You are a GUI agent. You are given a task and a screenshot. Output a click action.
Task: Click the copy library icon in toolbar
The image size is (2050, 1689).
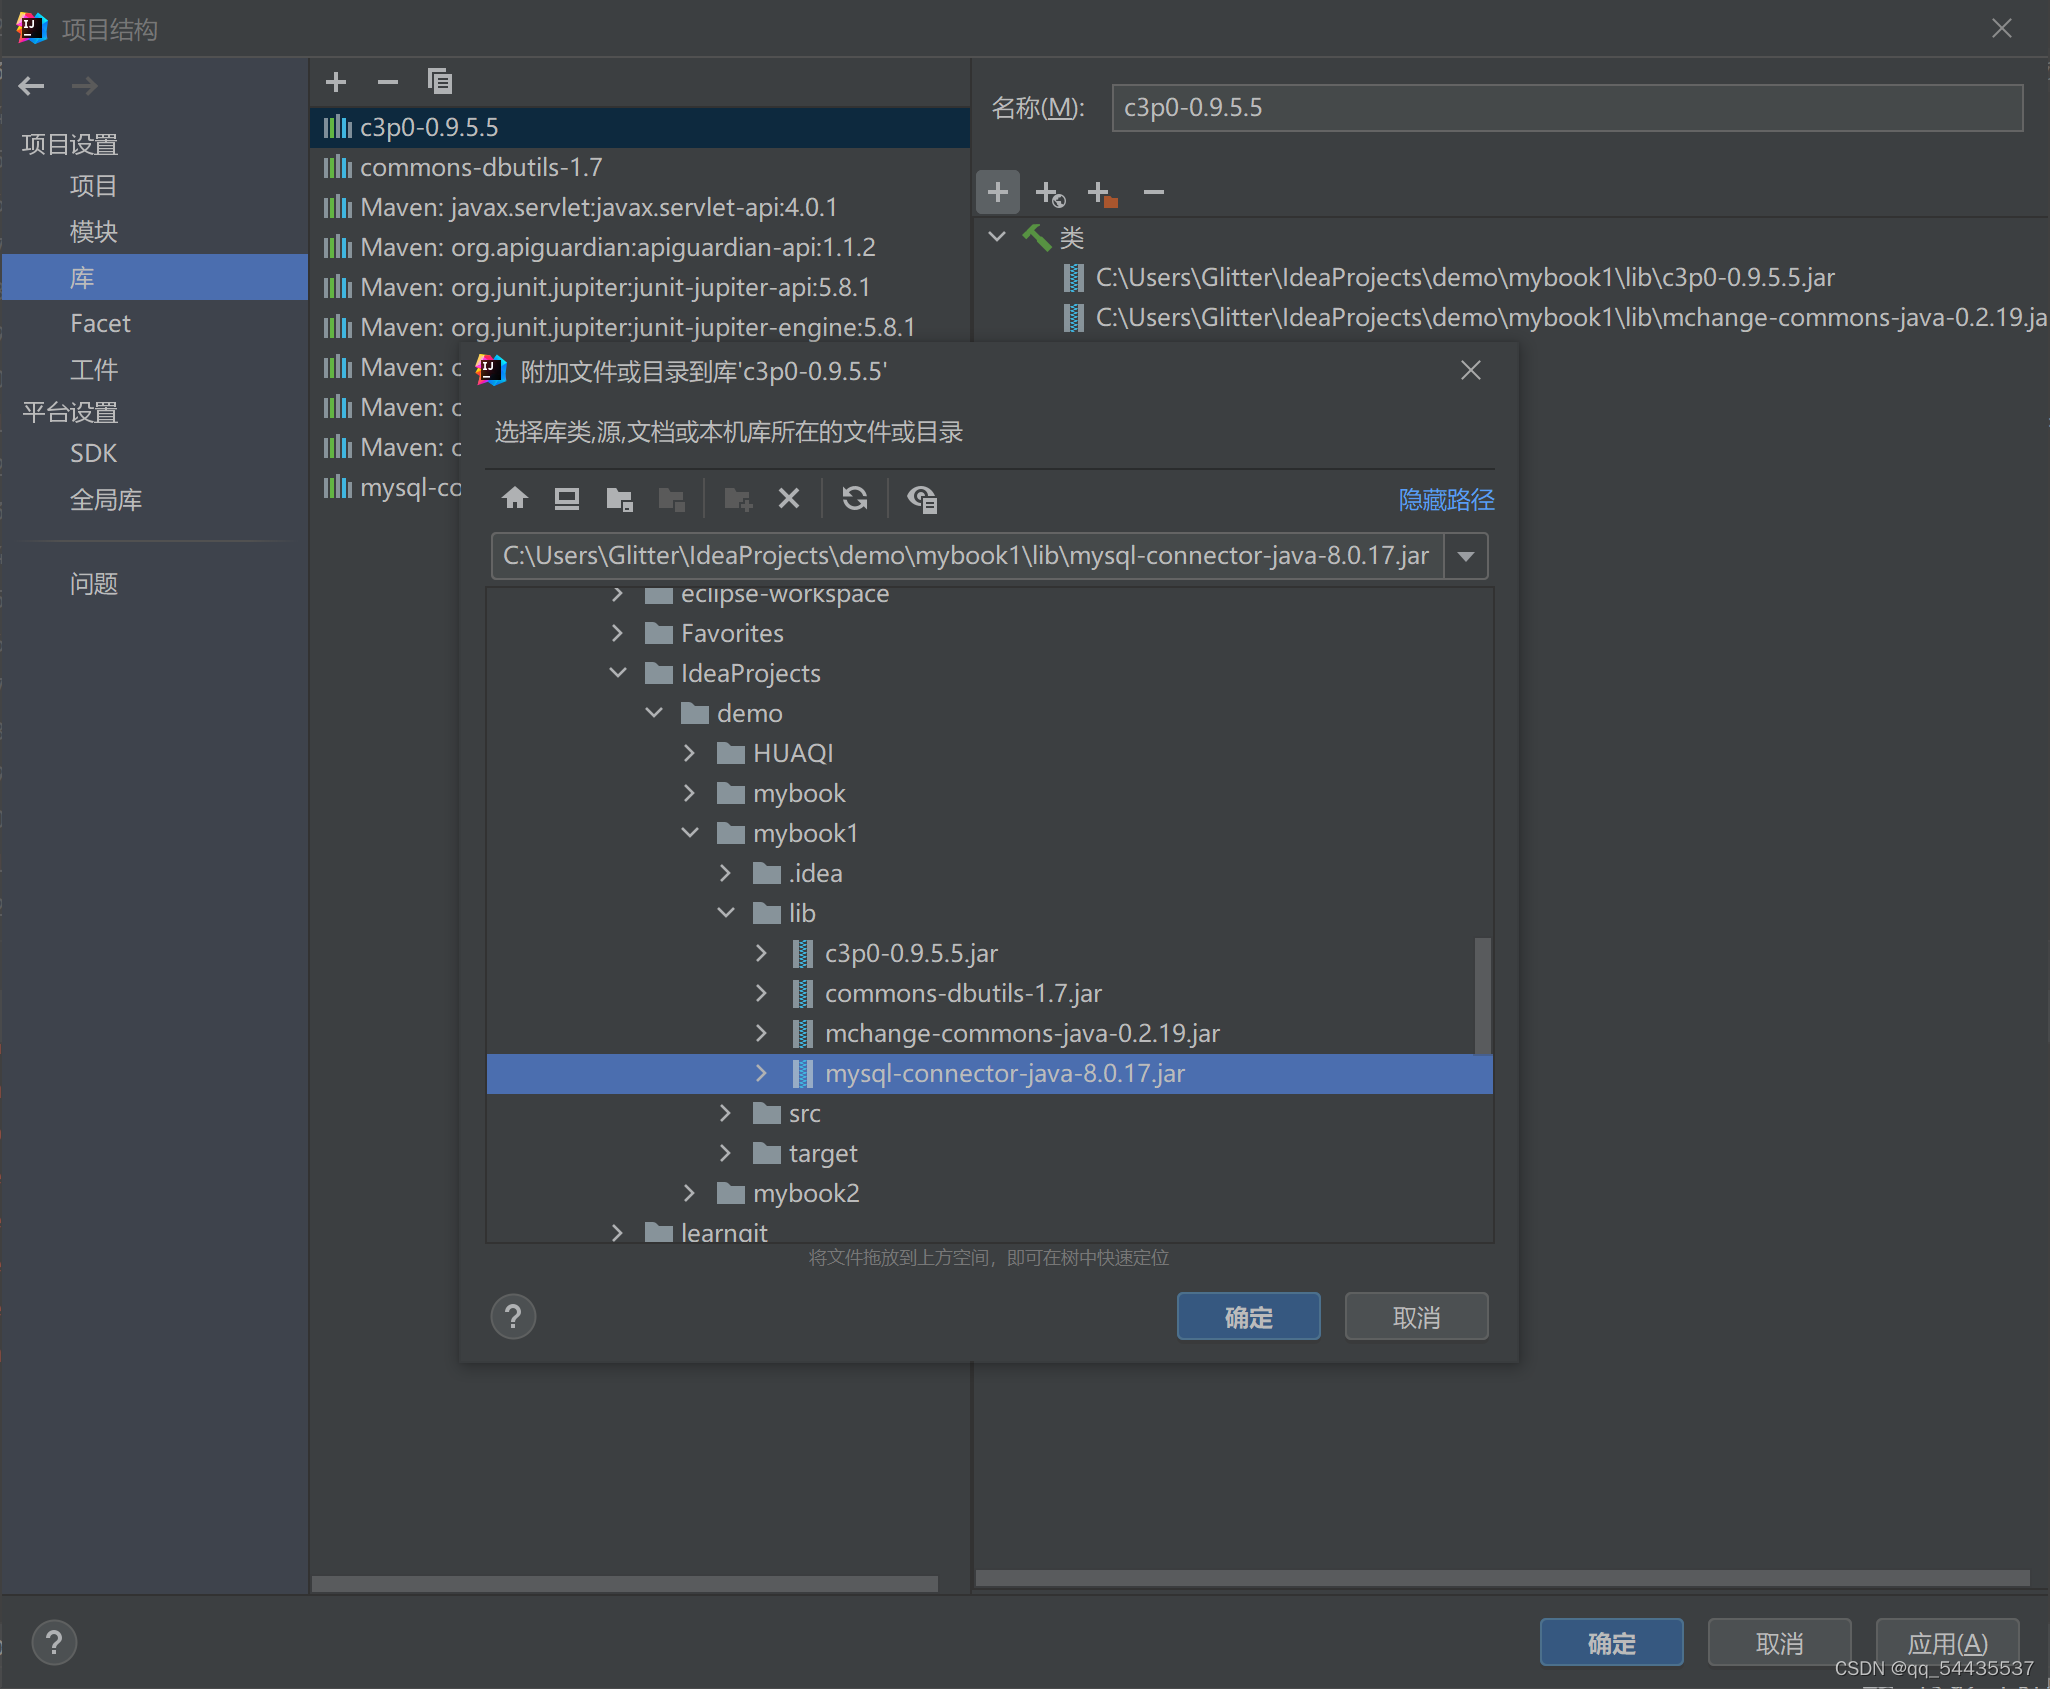[439, 81]
